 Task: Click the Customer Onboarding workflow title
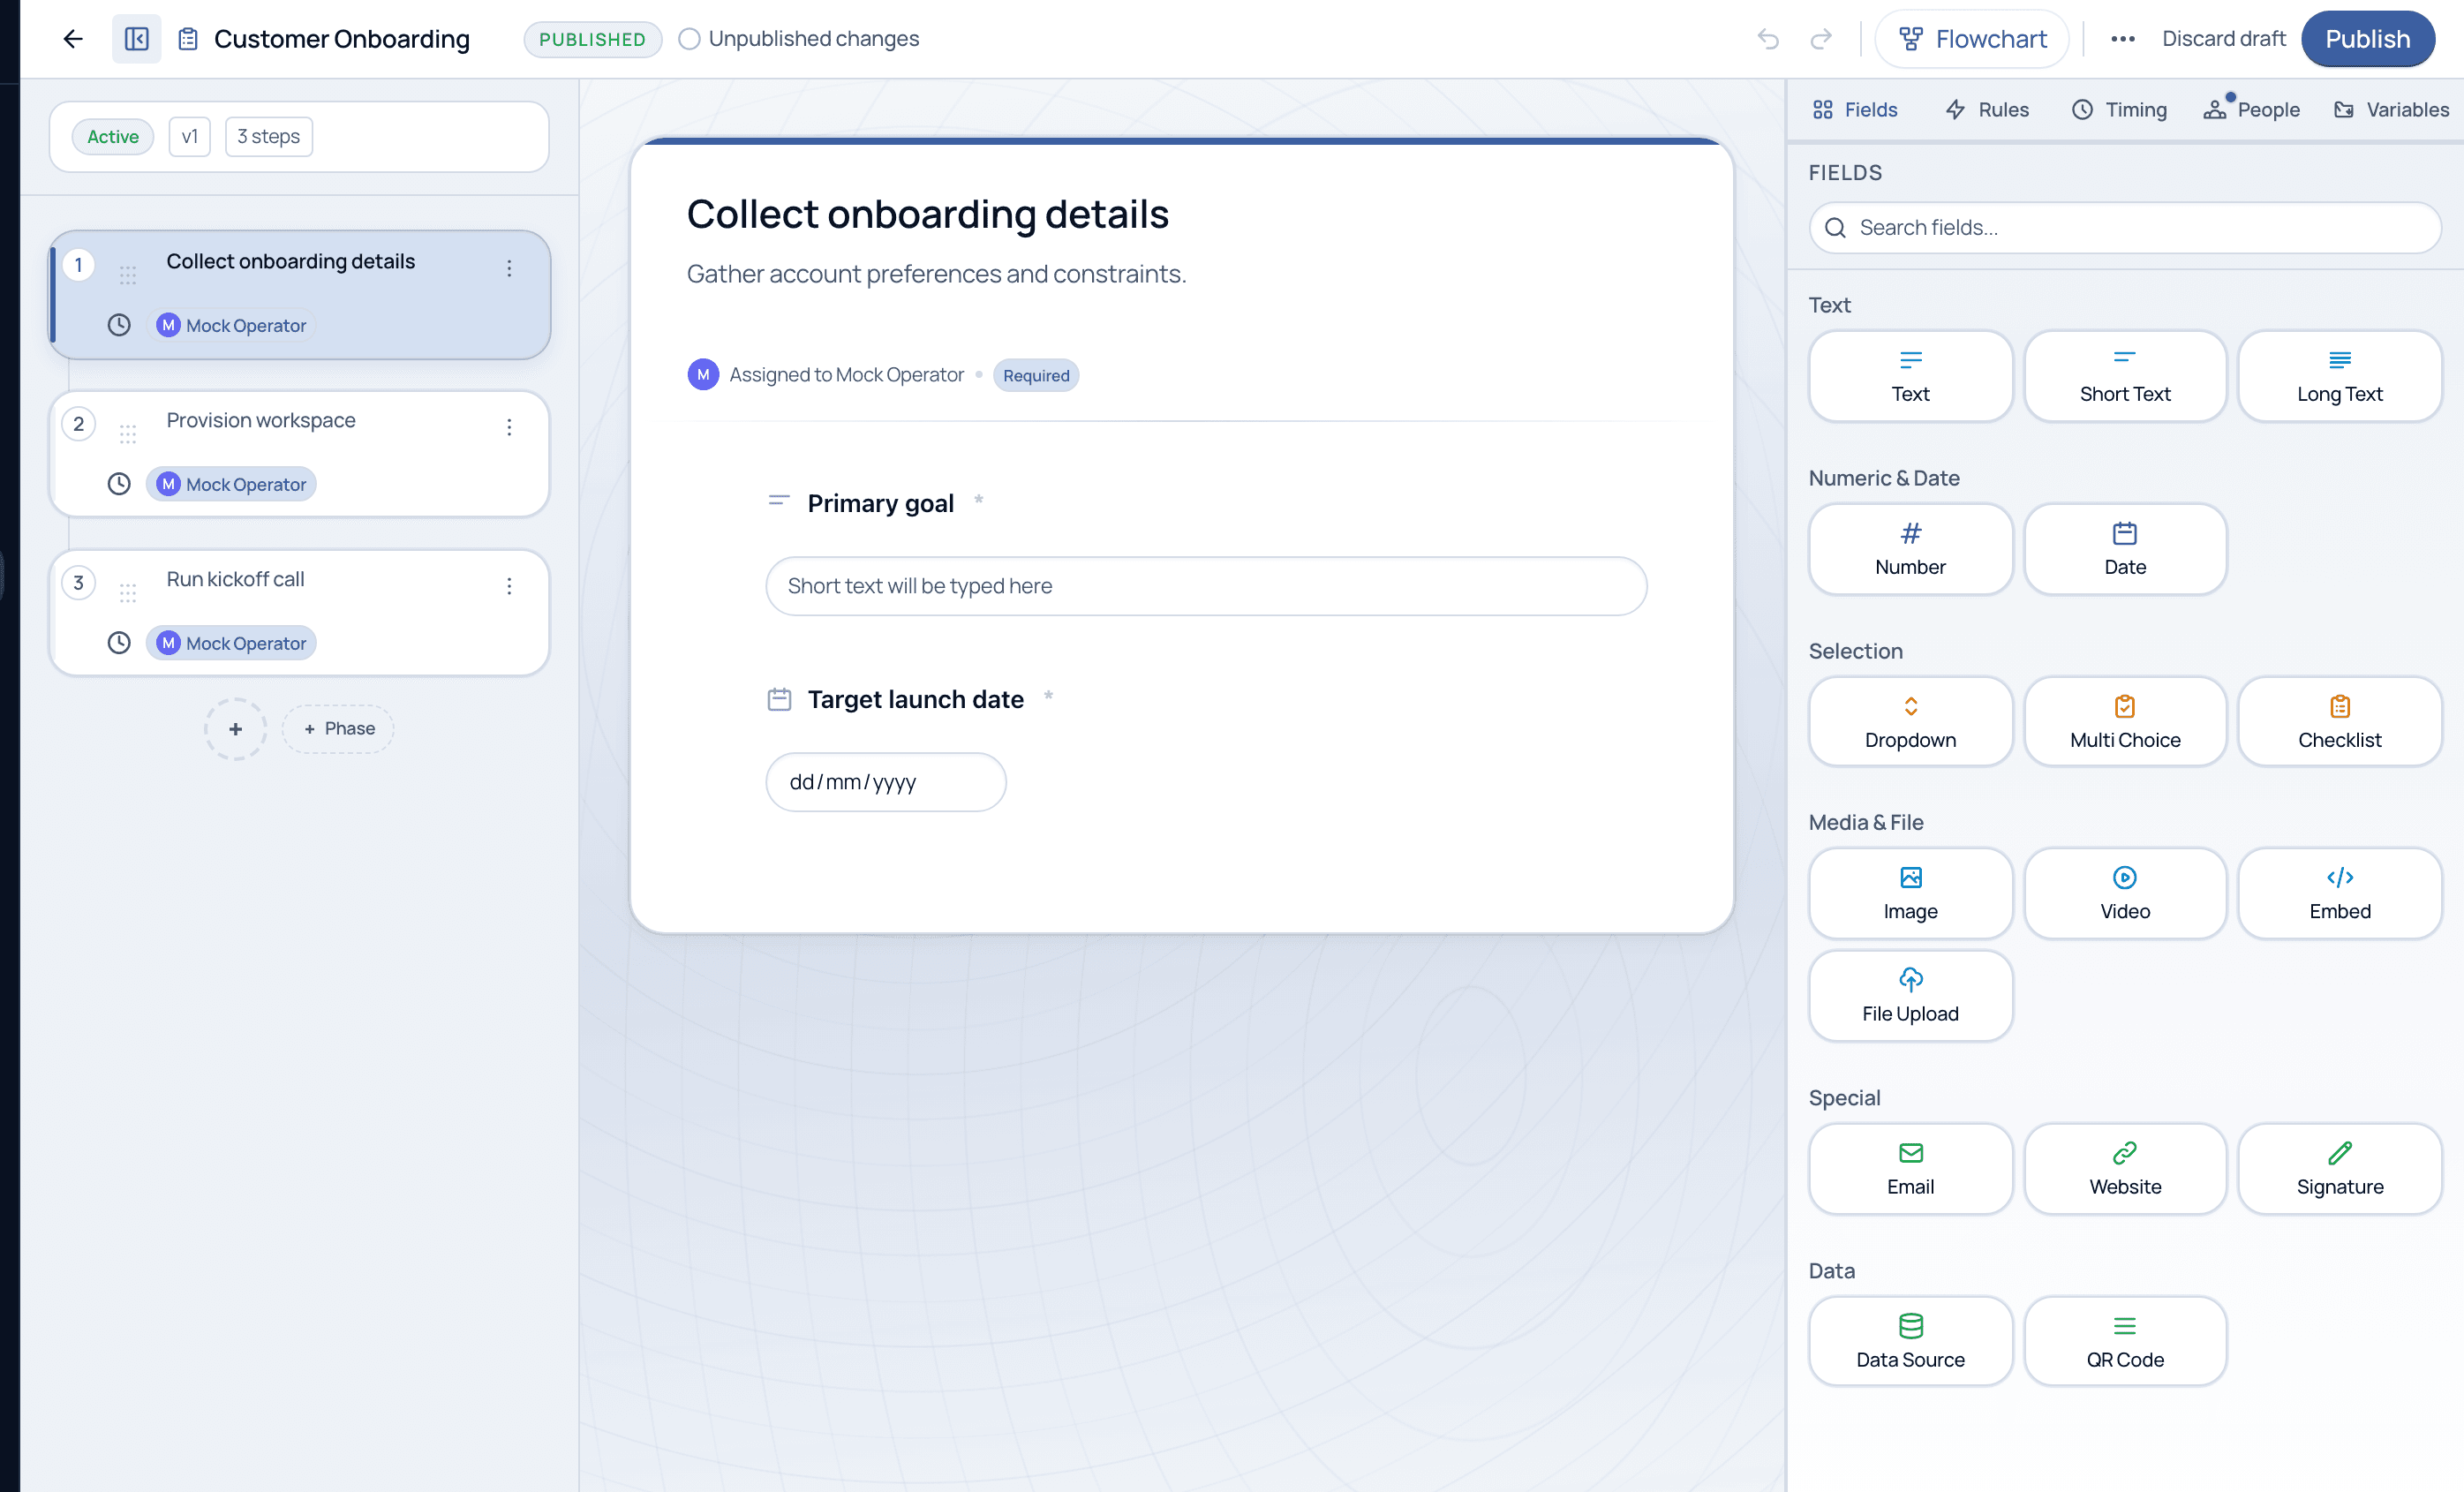[x=342, y=39]
